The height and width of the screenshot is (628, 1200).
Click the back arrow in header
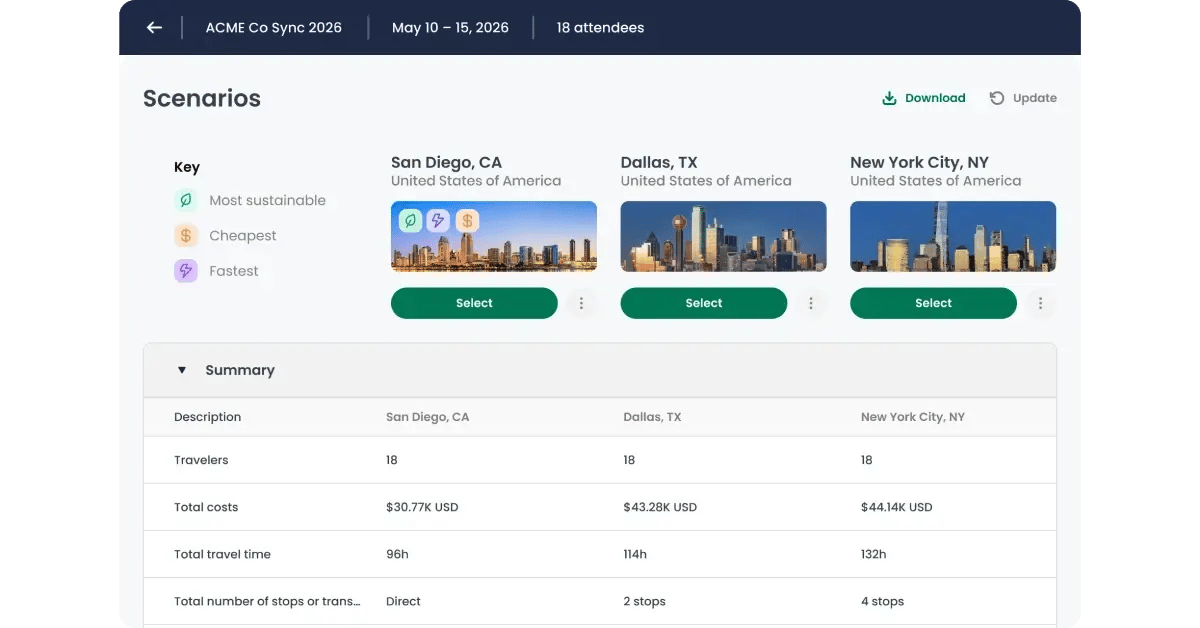[x=154, y=28]
